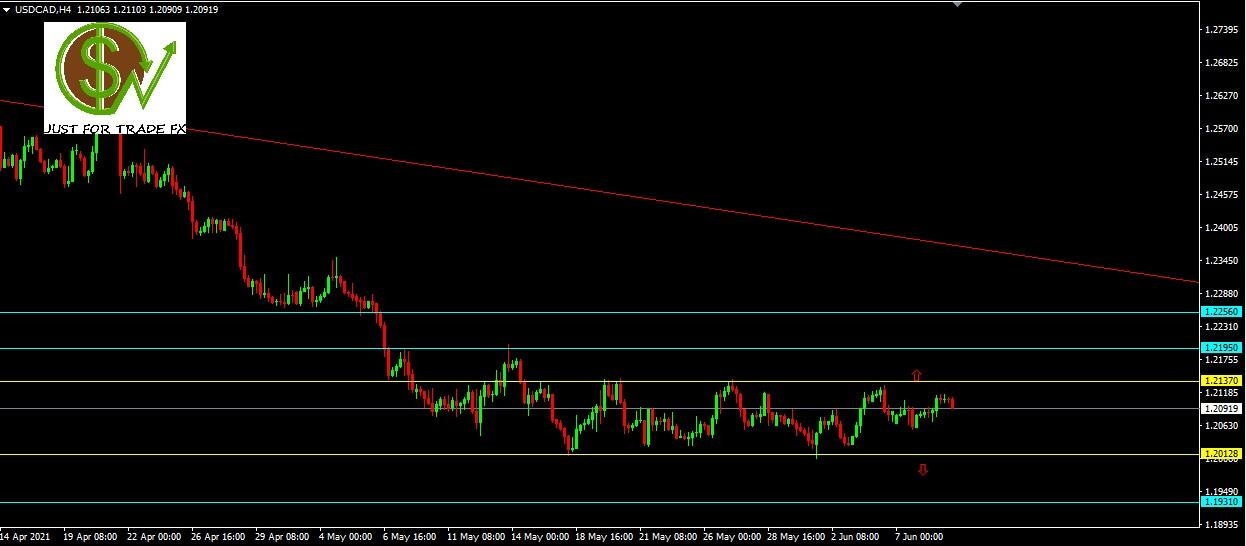Screen dimensions: 1246x546
Task: Click the 1.23450 value on price scale
Action: [x=1222, y=261]
